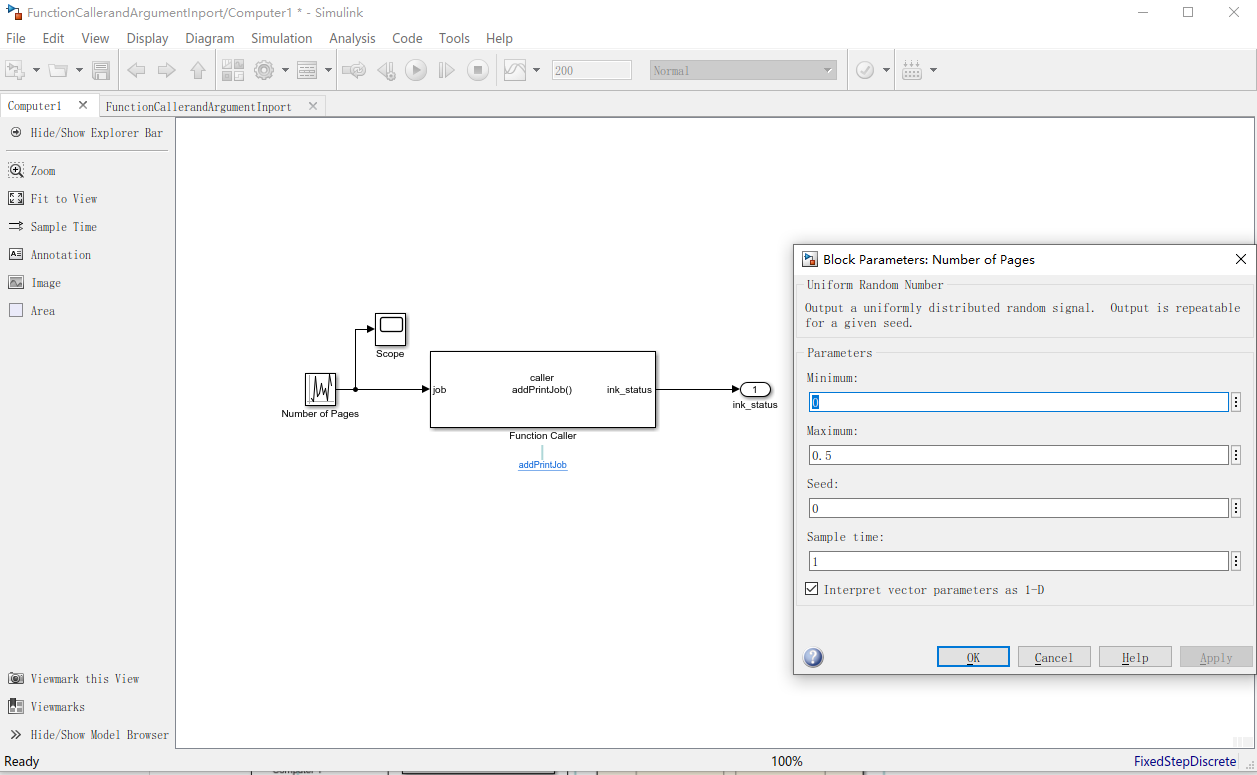1257x775 pixels.
Task: Toggle Hide/Show Explorer Bar
Action: pos(87,132)
